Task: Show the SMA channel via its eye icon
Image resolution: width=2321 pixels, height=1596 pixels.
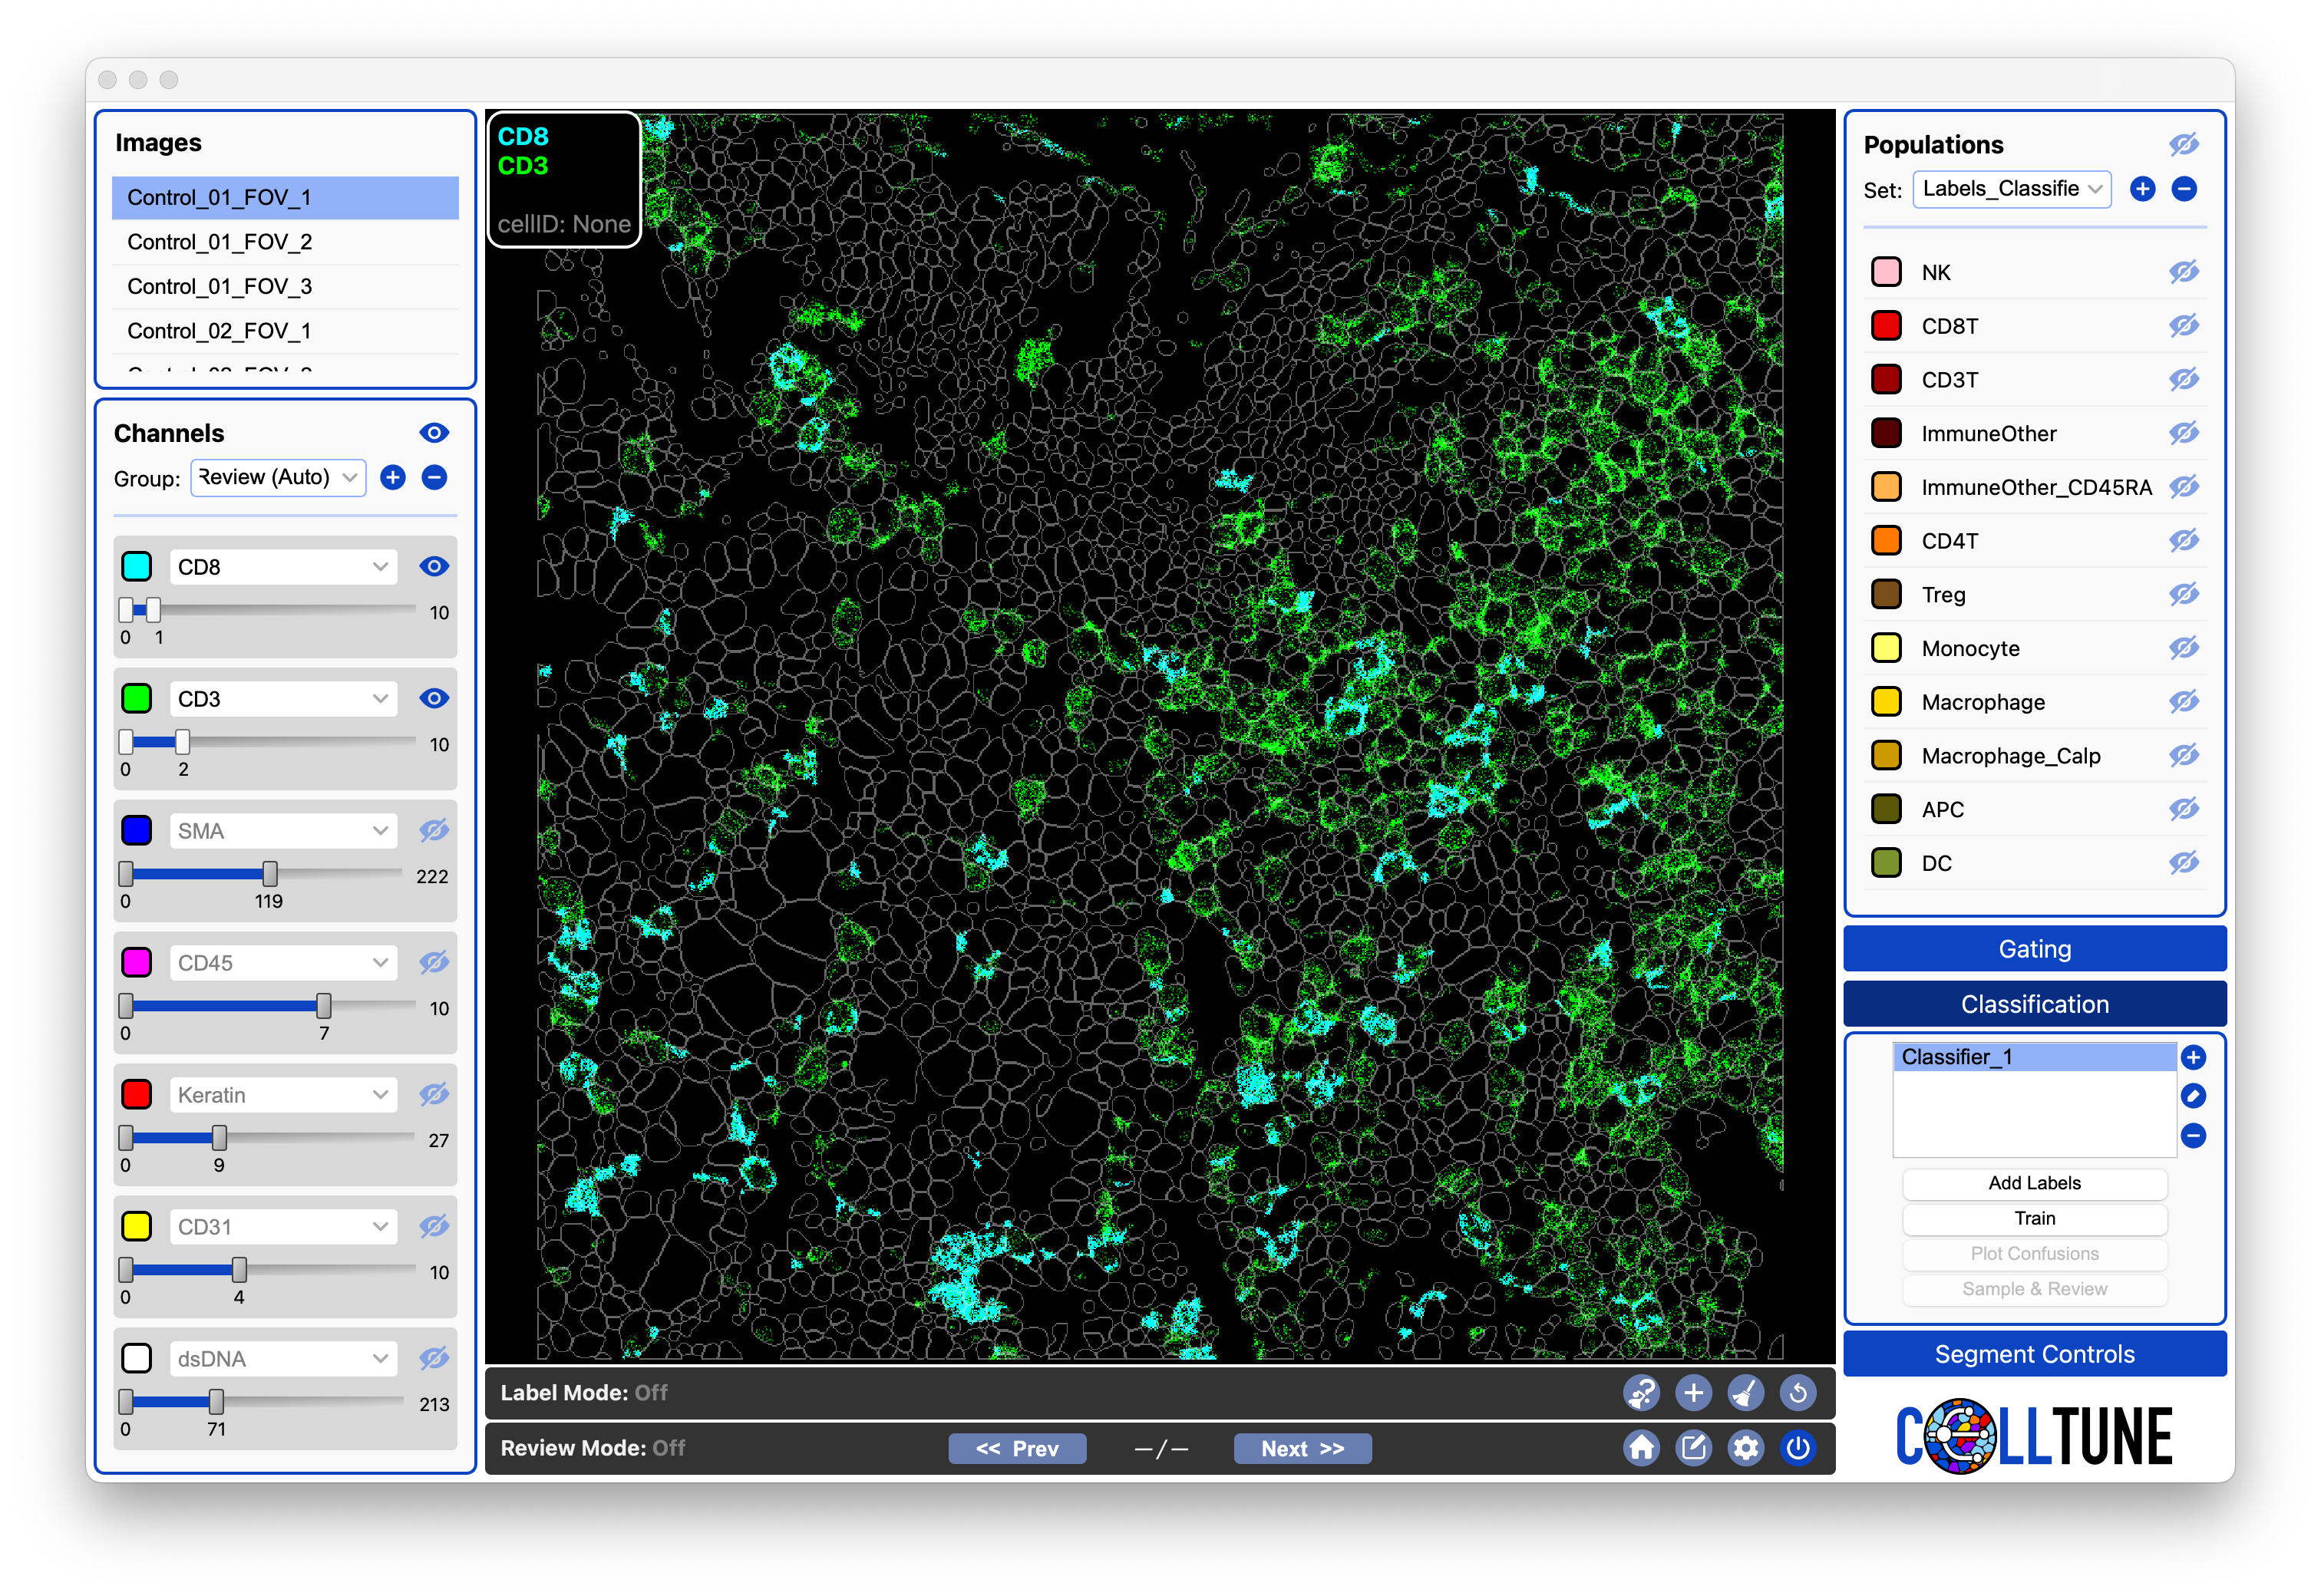Action: [x=433, y=830]
